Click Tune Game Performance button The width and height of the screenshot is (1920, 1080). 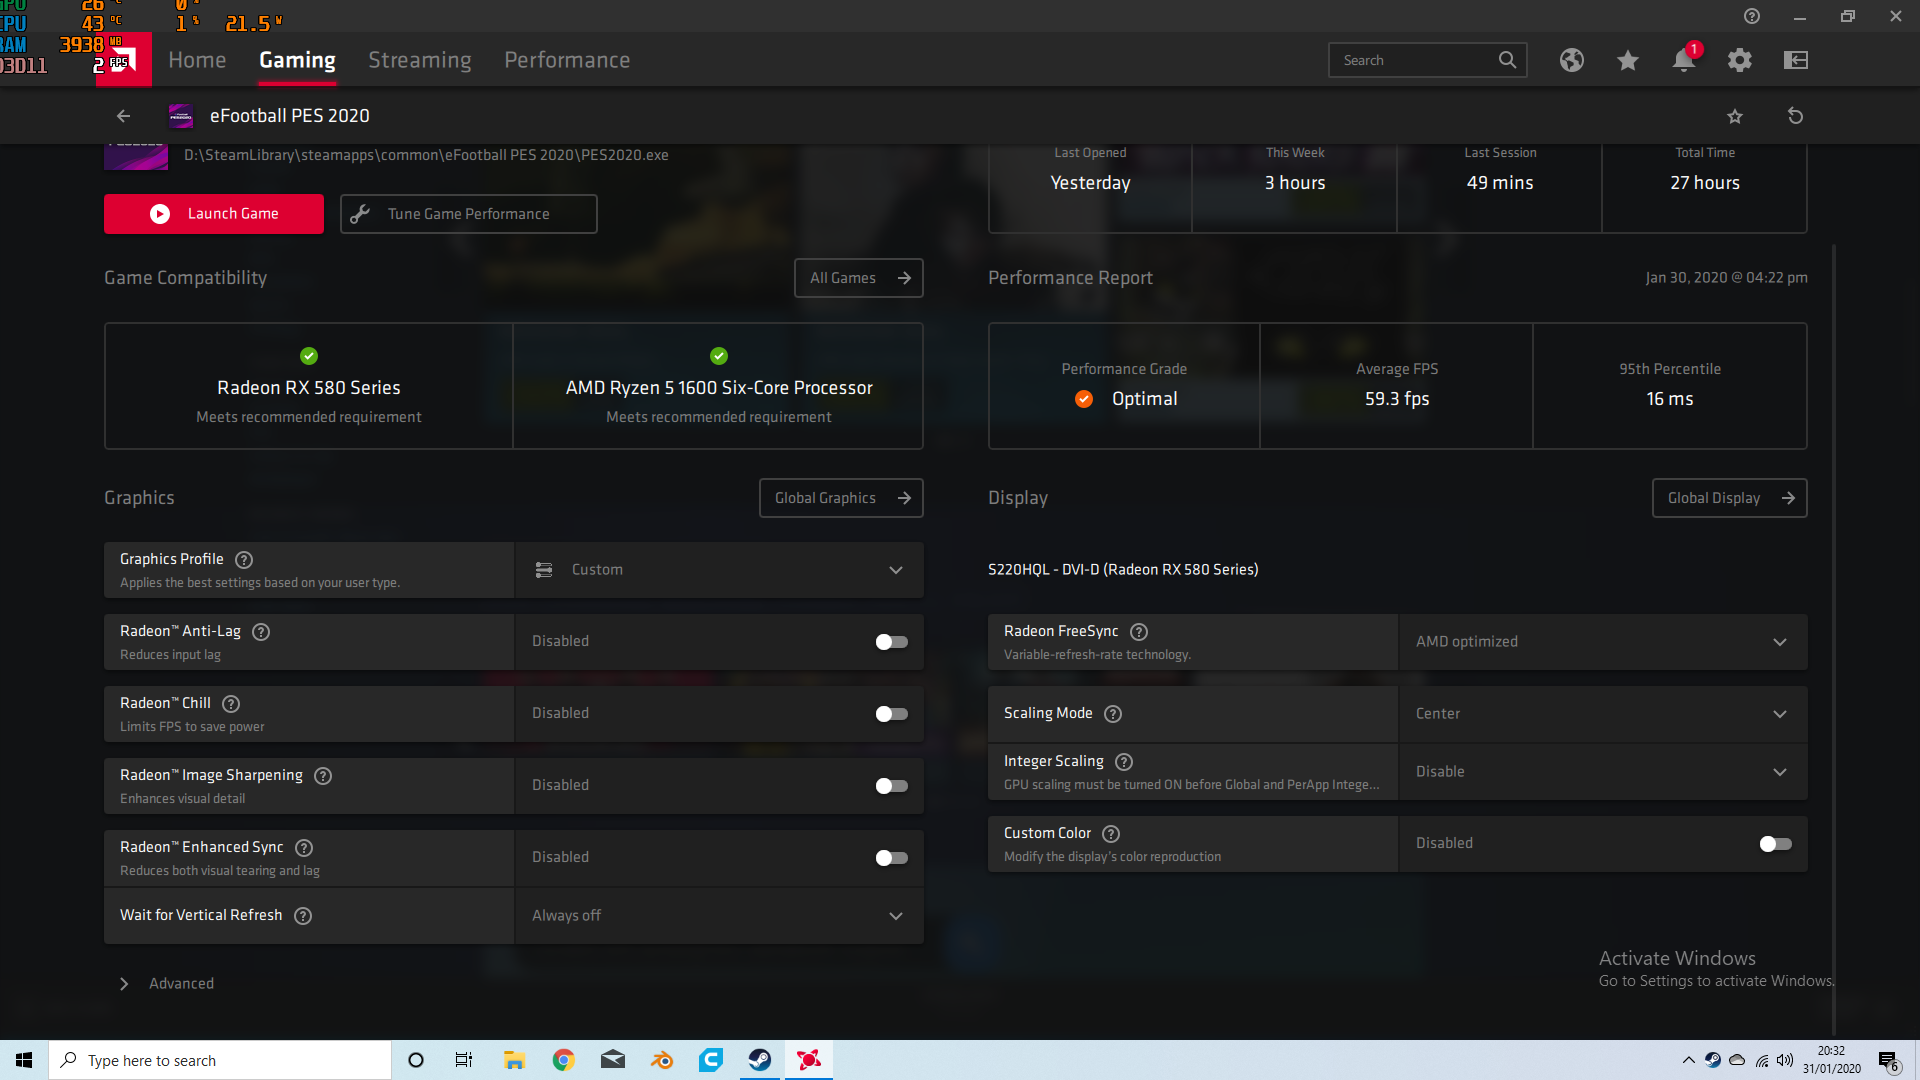tap(469, 214)
